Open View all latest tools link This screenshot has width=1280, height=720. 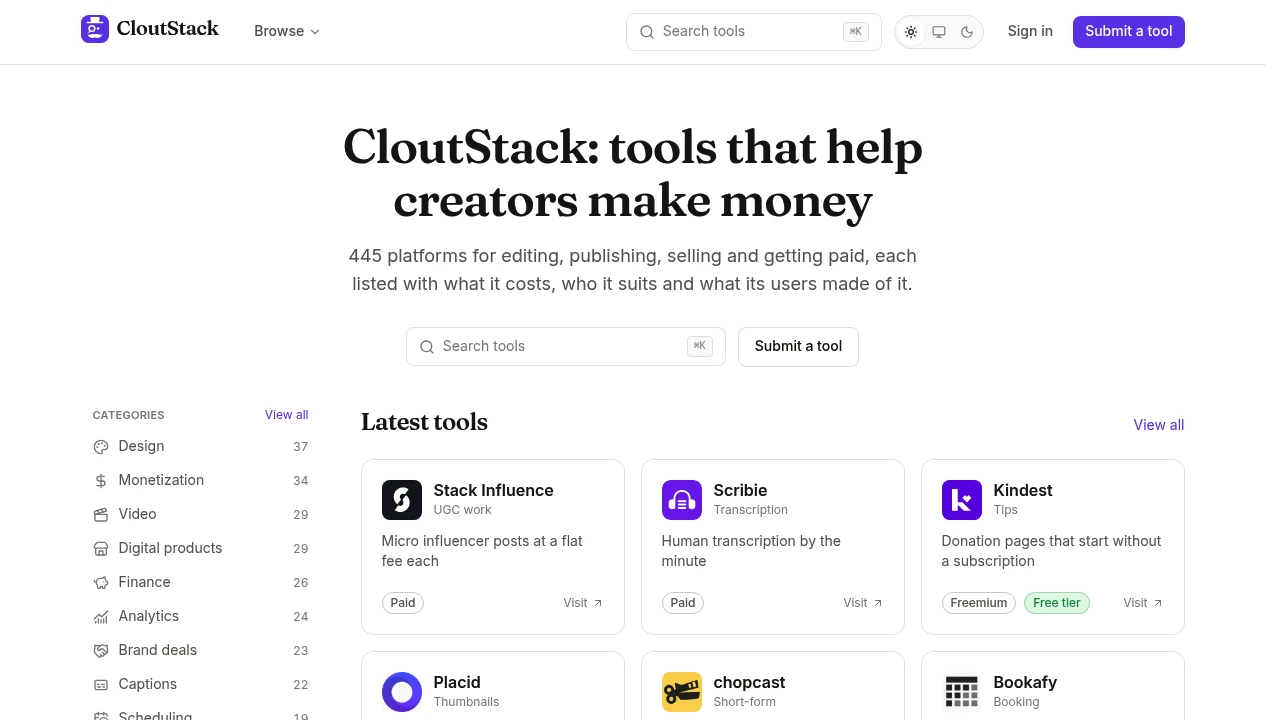coord(1159,425)
